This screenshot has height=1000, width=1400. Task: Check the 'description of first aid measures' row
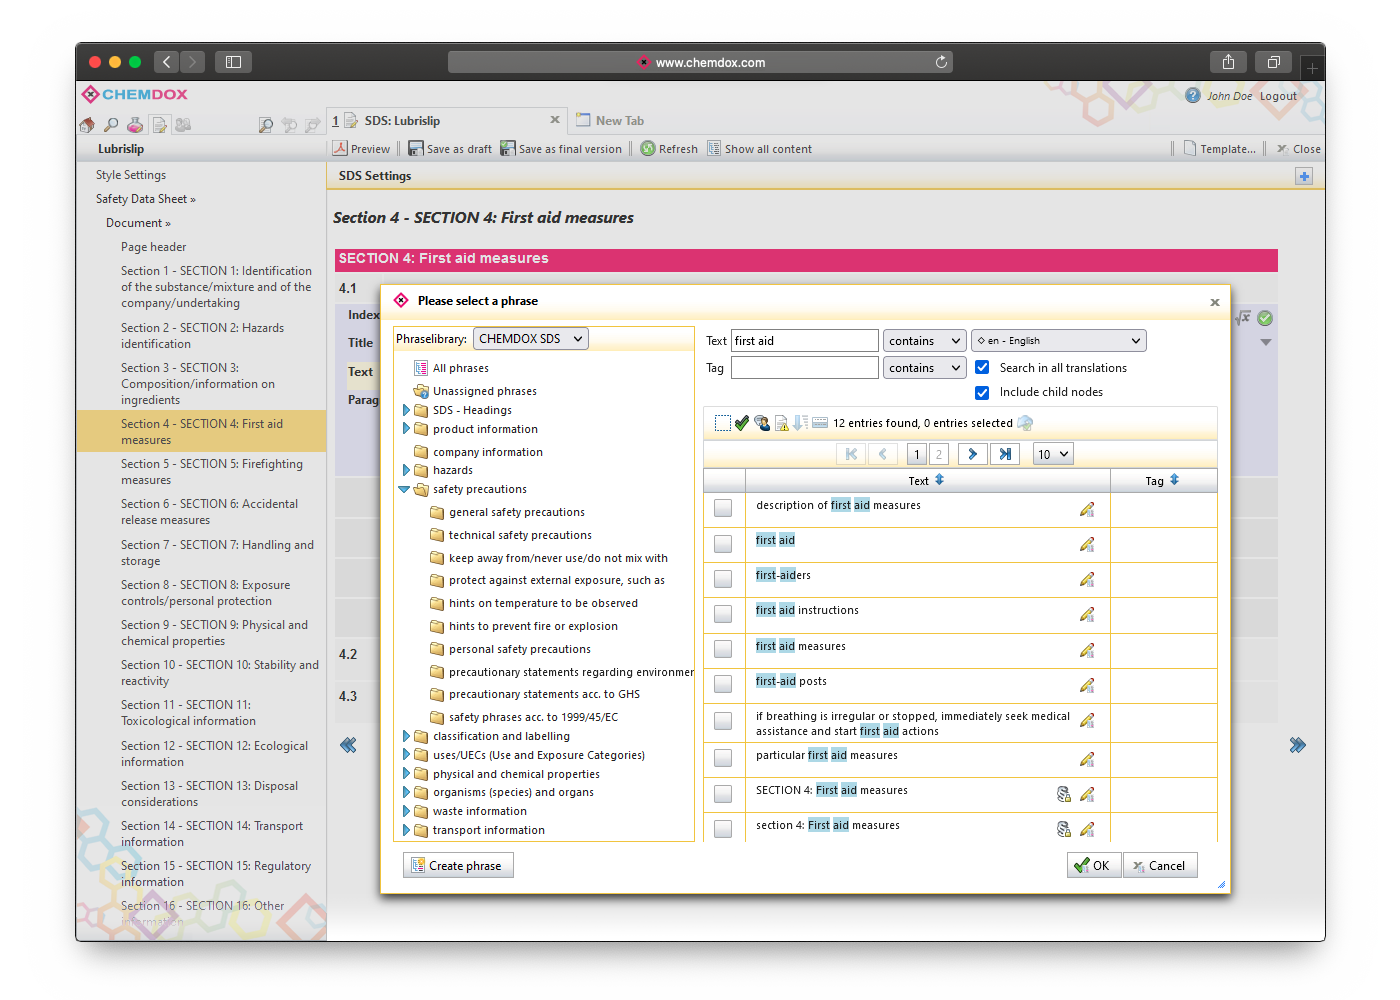click(723, 508)
